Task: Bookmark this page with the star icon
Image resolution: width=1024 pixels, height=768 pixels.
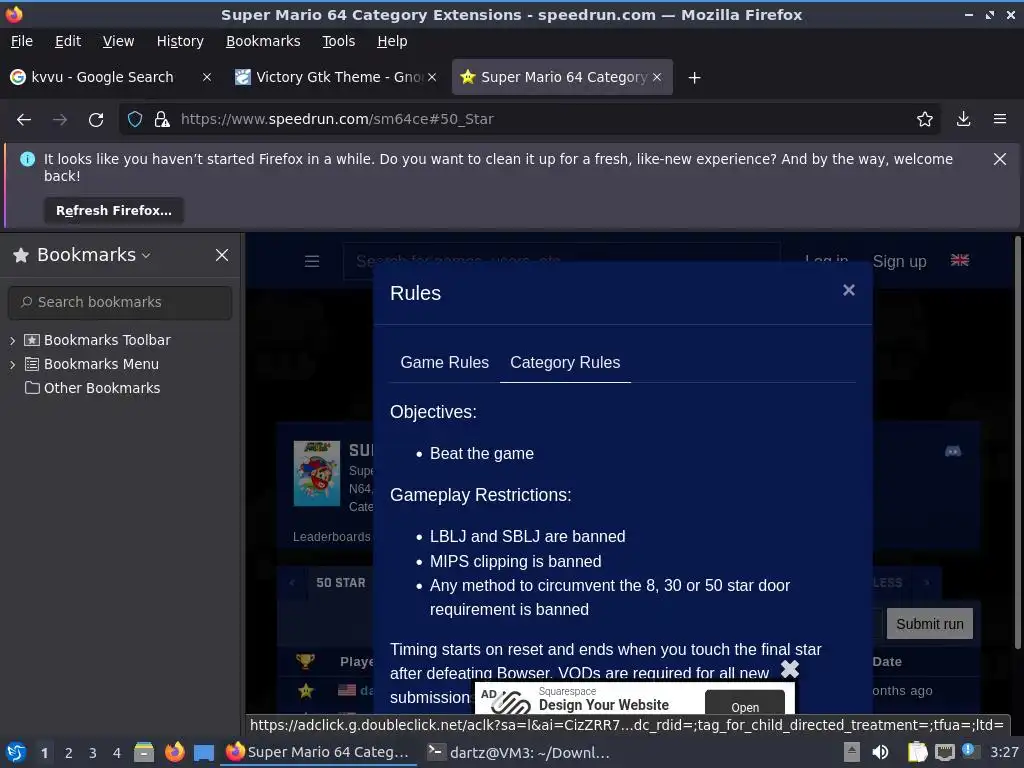Action: 924,119
